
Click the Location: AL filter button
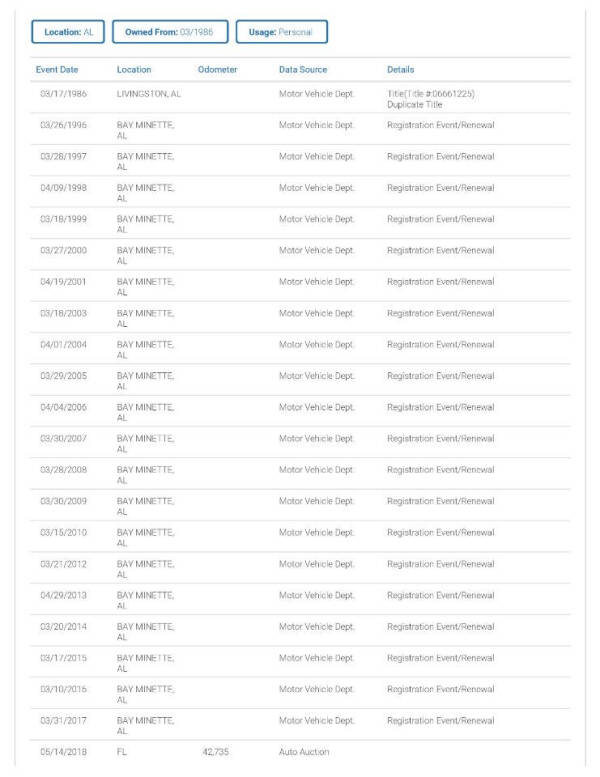coord(68,32)
